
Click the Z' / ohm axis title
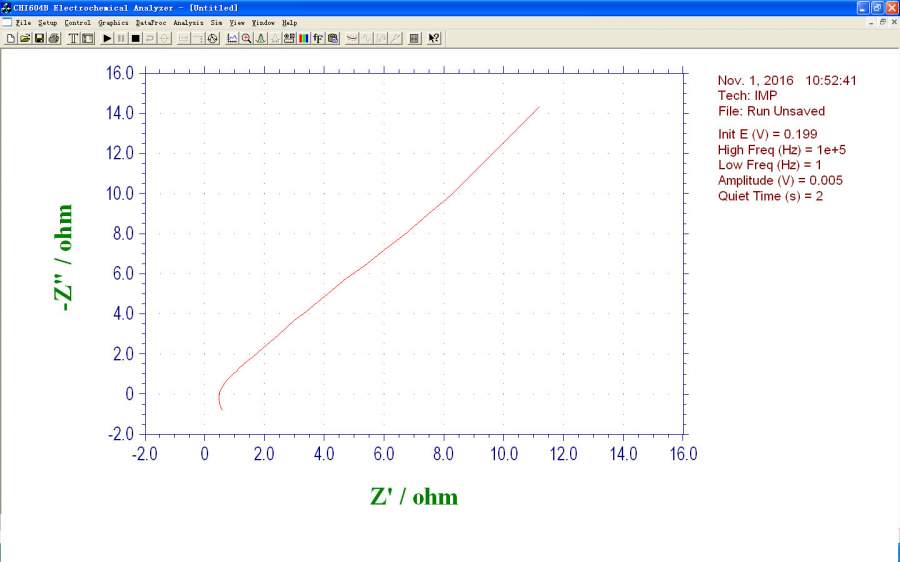(414, 497)
